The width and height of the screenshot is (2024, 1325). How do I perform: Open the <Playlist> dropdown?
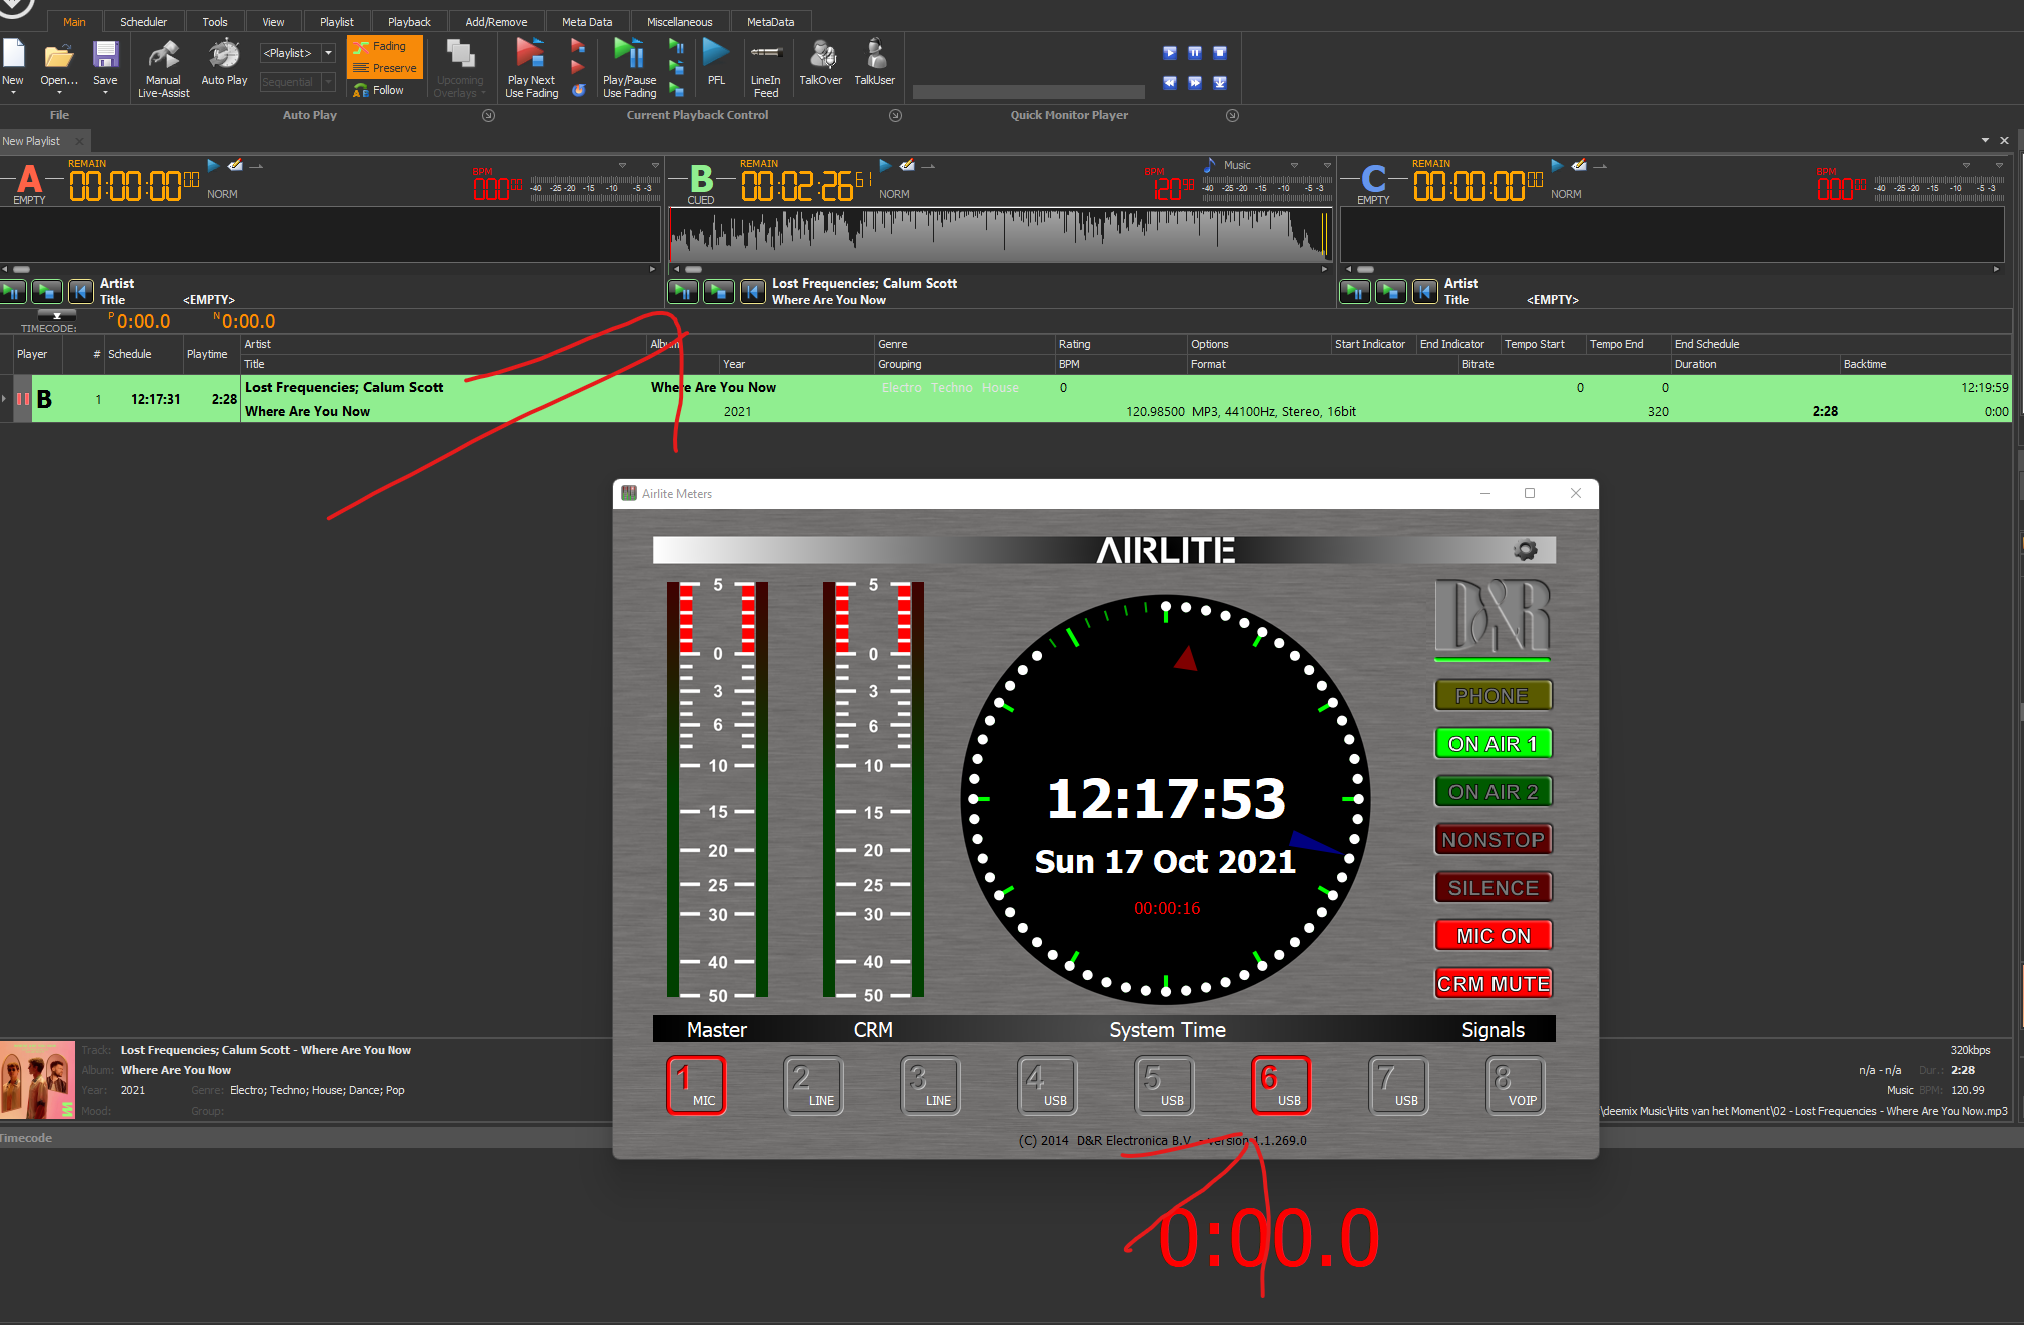pos(328,53)
